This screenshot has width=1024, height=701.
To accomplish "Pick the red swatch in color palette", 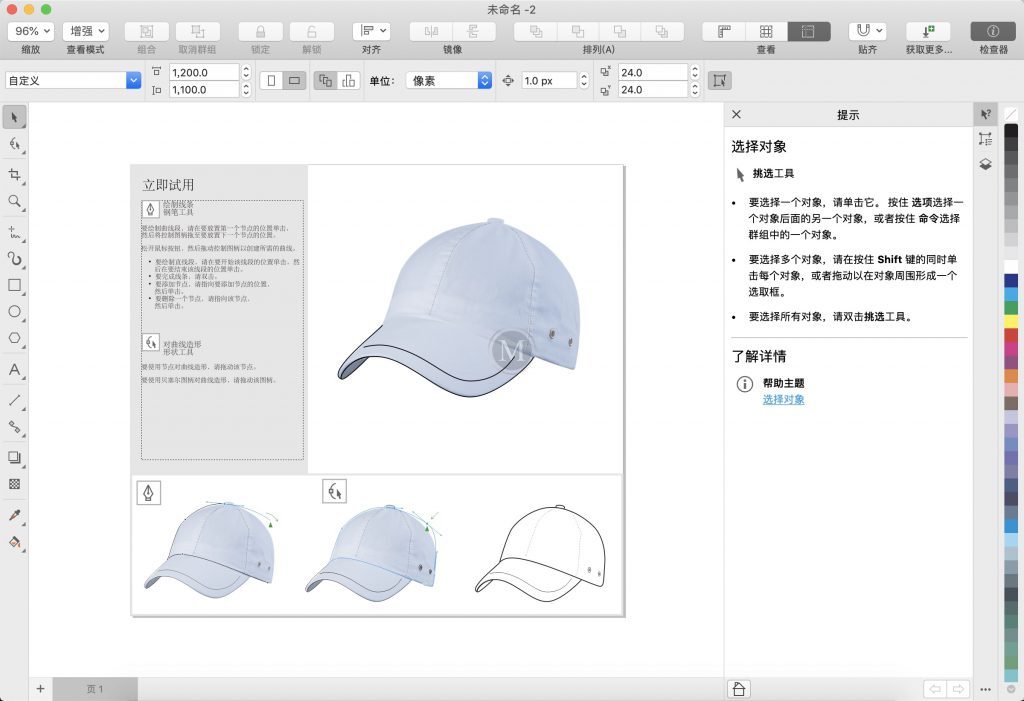I will (x=1011, y=336).
